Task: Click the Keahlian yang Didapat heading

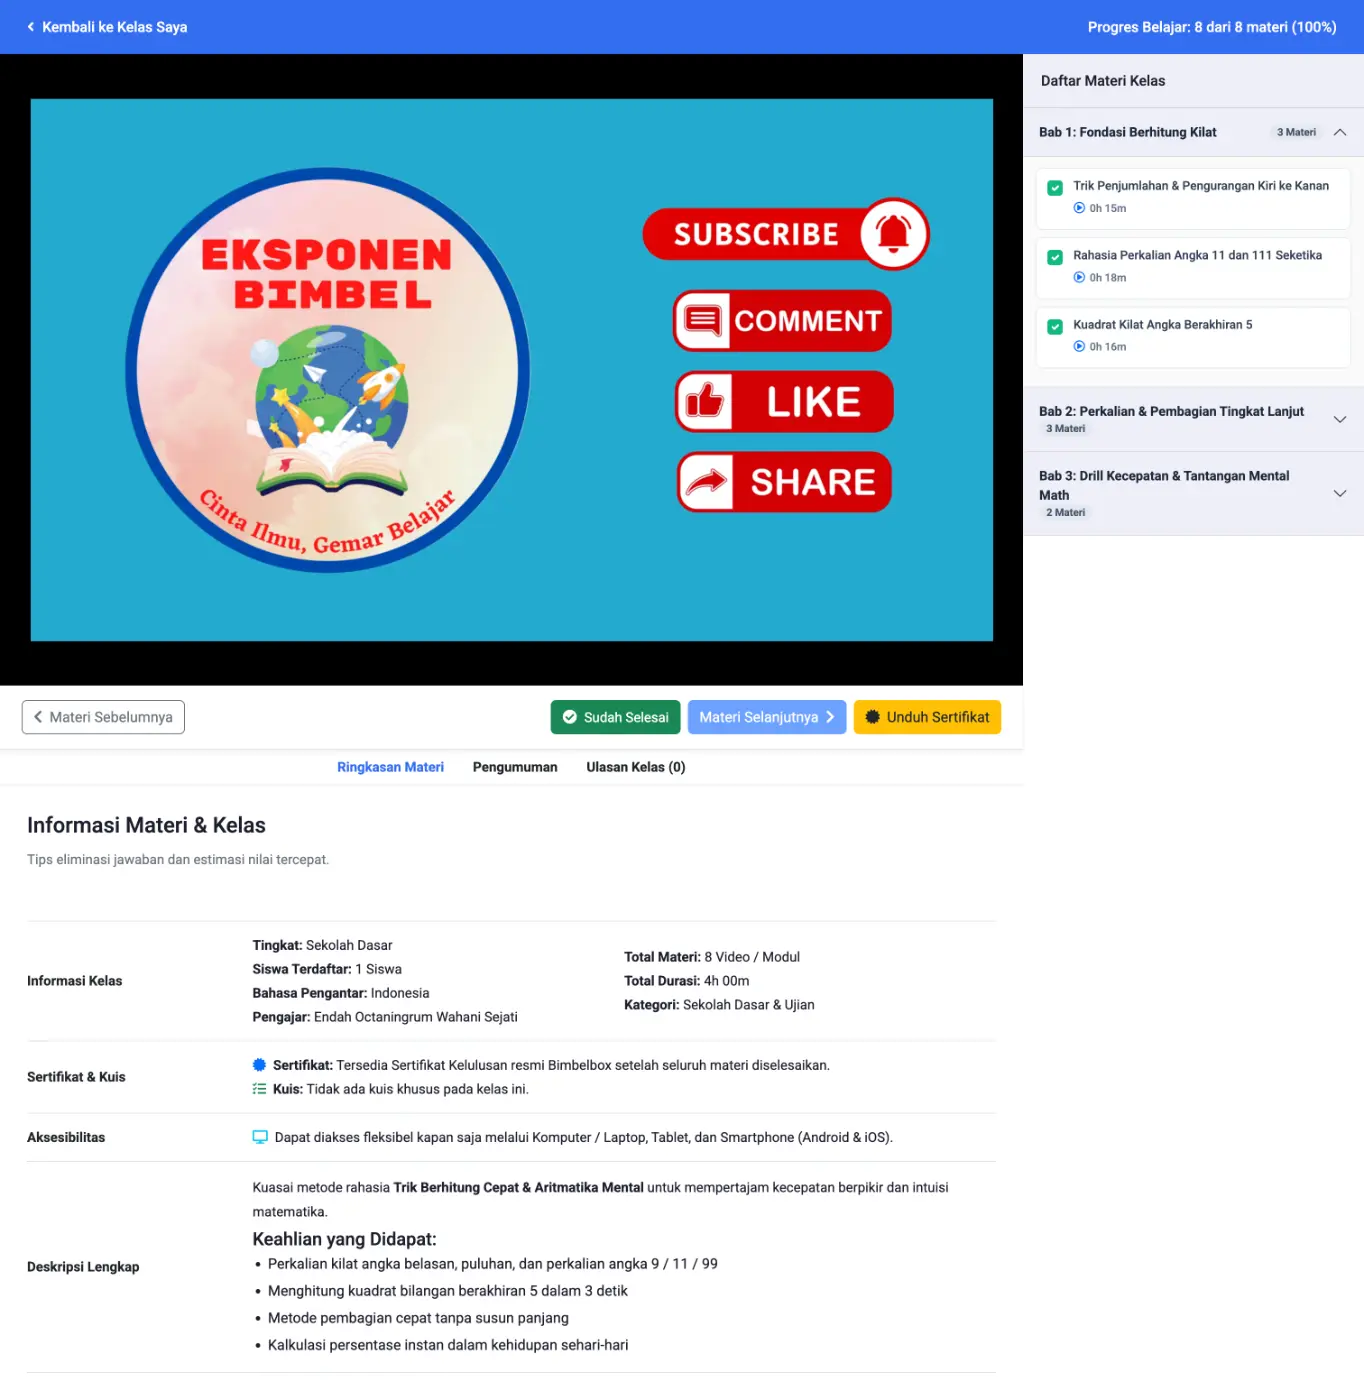Action: coord(344,1239)
